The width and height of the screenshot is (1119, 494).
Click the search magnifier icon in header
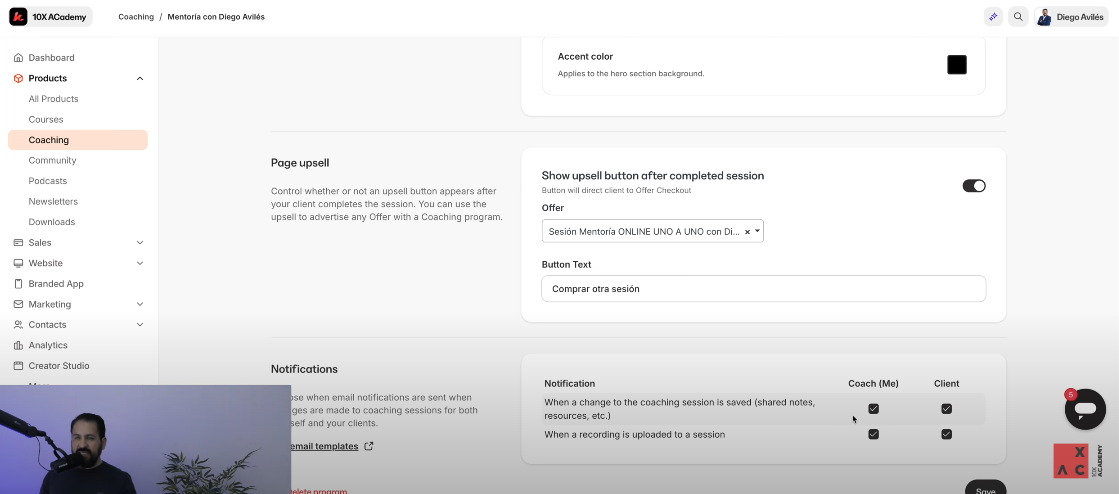(1018, 17)
